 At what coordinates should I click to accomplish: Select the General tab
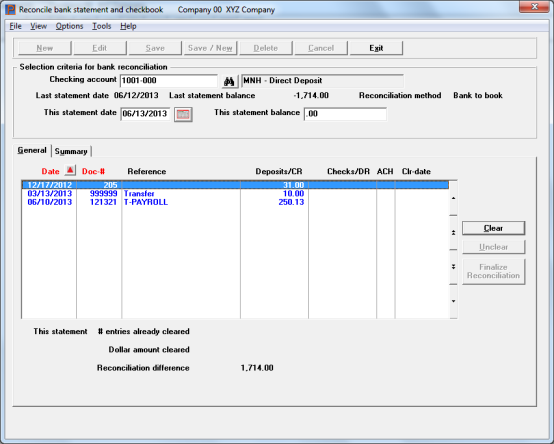[x=32, y=150]
